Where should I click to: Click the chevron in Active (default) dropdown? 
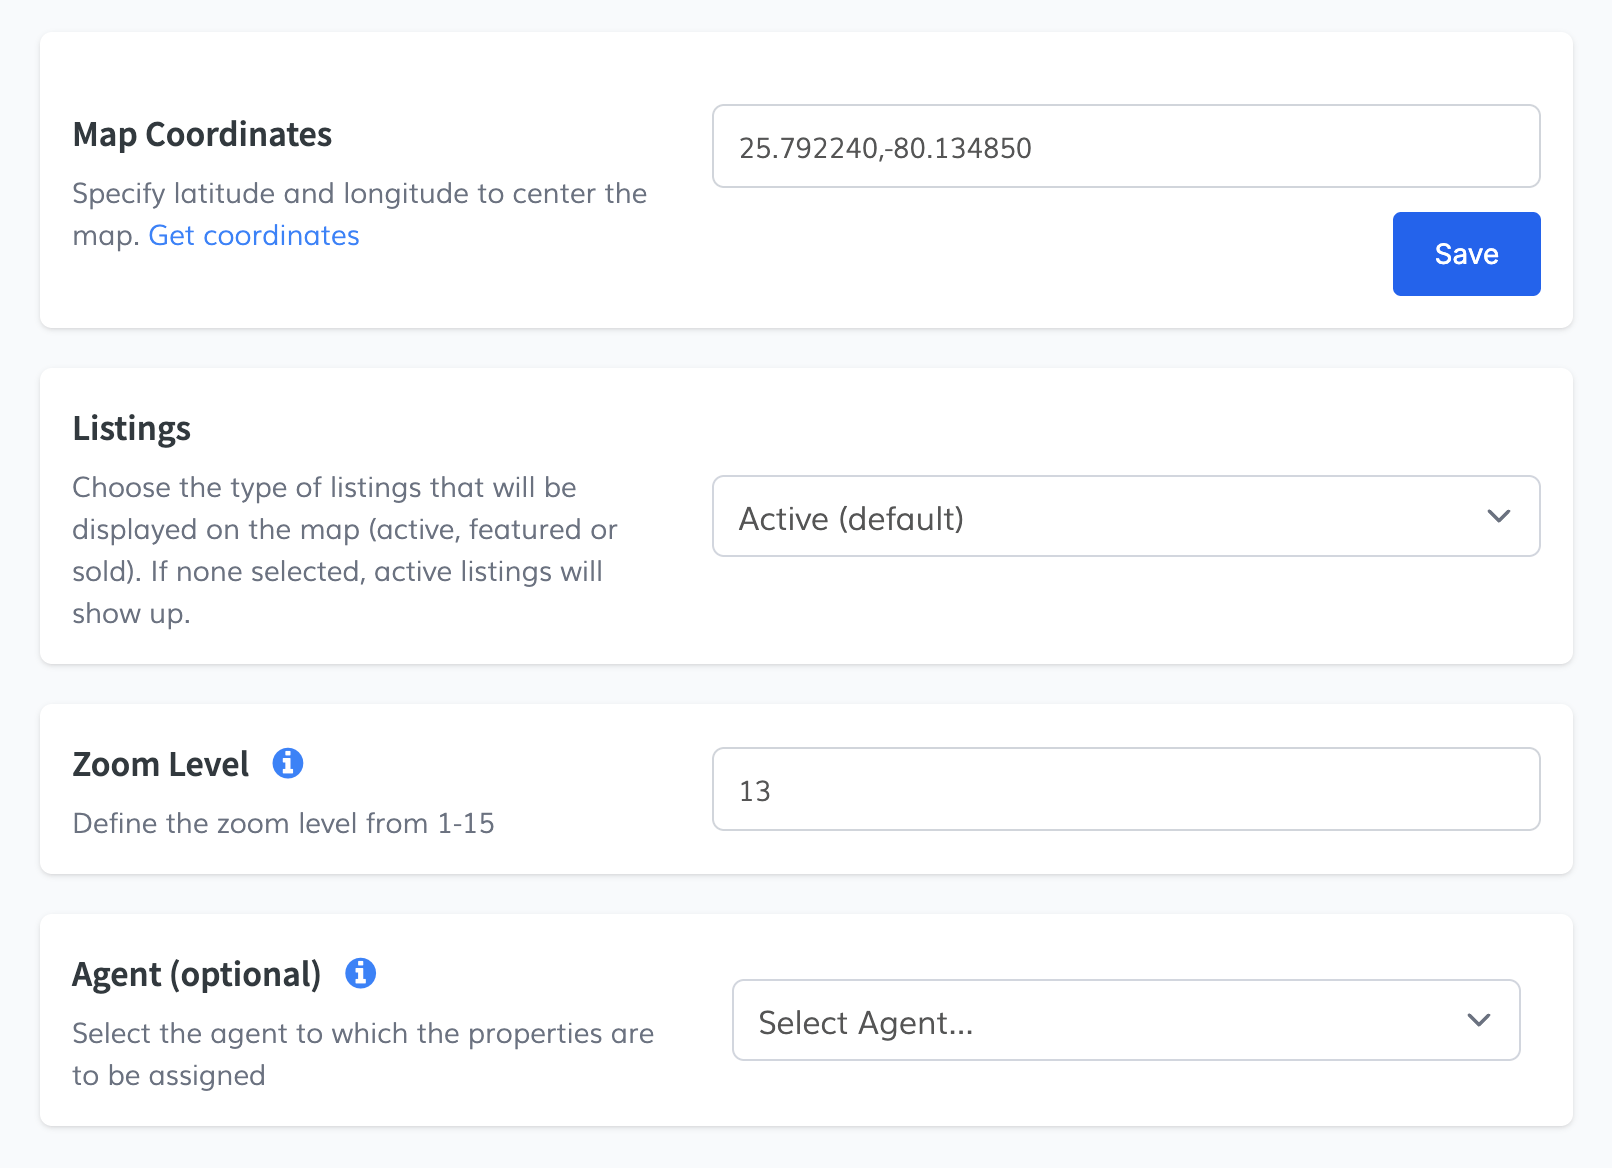(x=1498, y=517)
